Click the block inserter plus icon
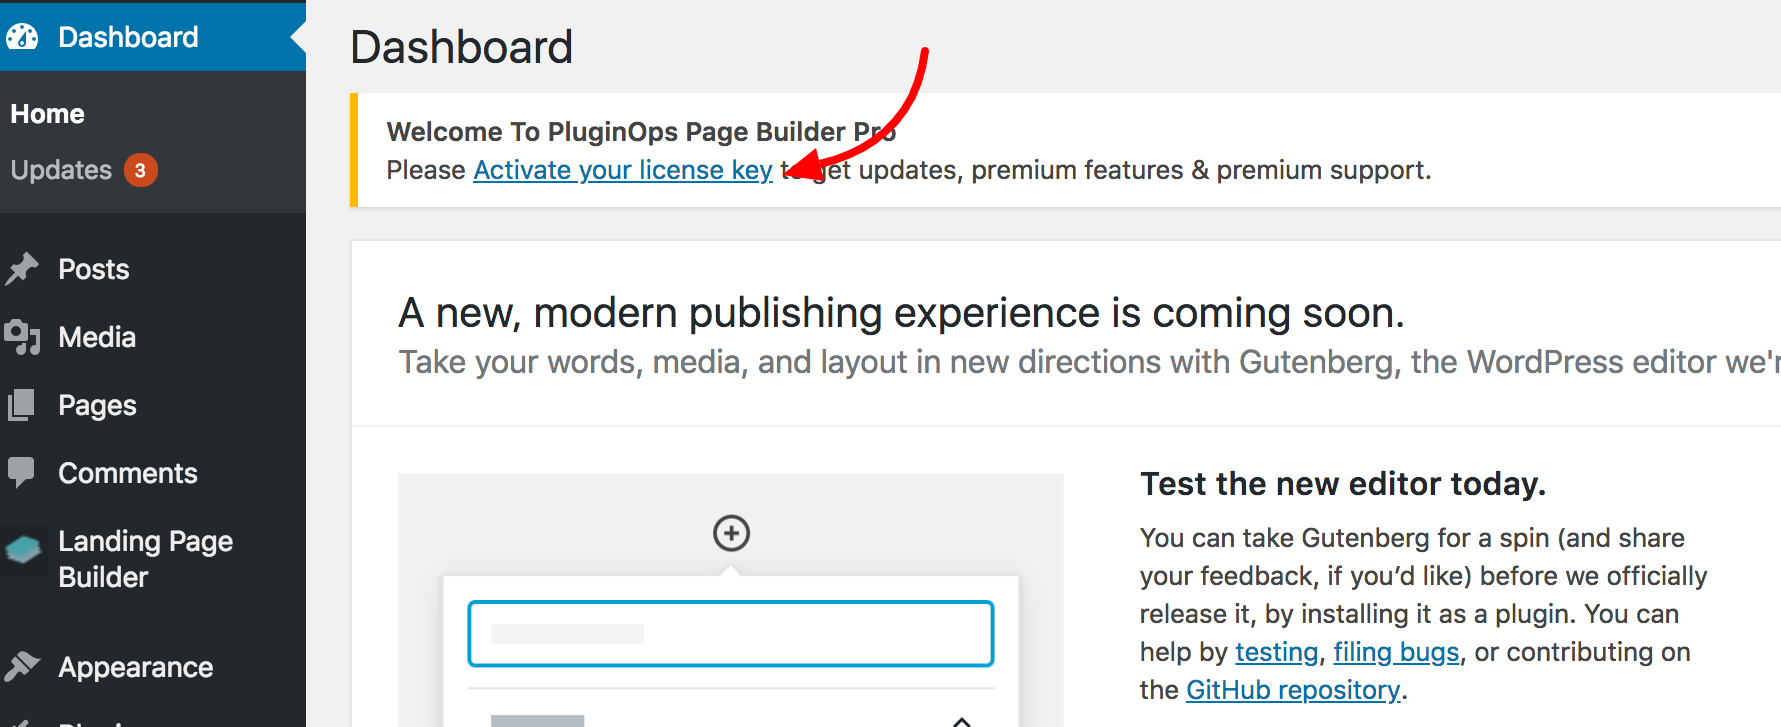 (x=731, y=533)
